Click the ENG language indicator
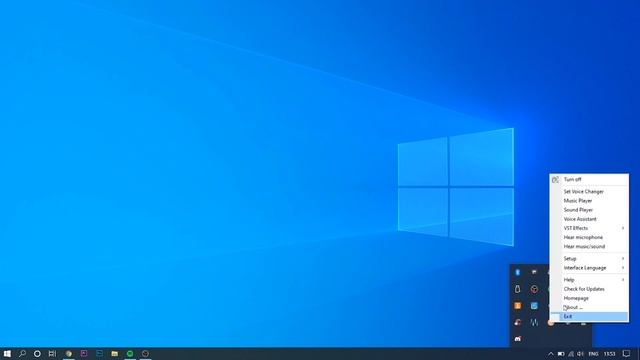The width and height of the screenshot is (640, 360). coord(593,354)
